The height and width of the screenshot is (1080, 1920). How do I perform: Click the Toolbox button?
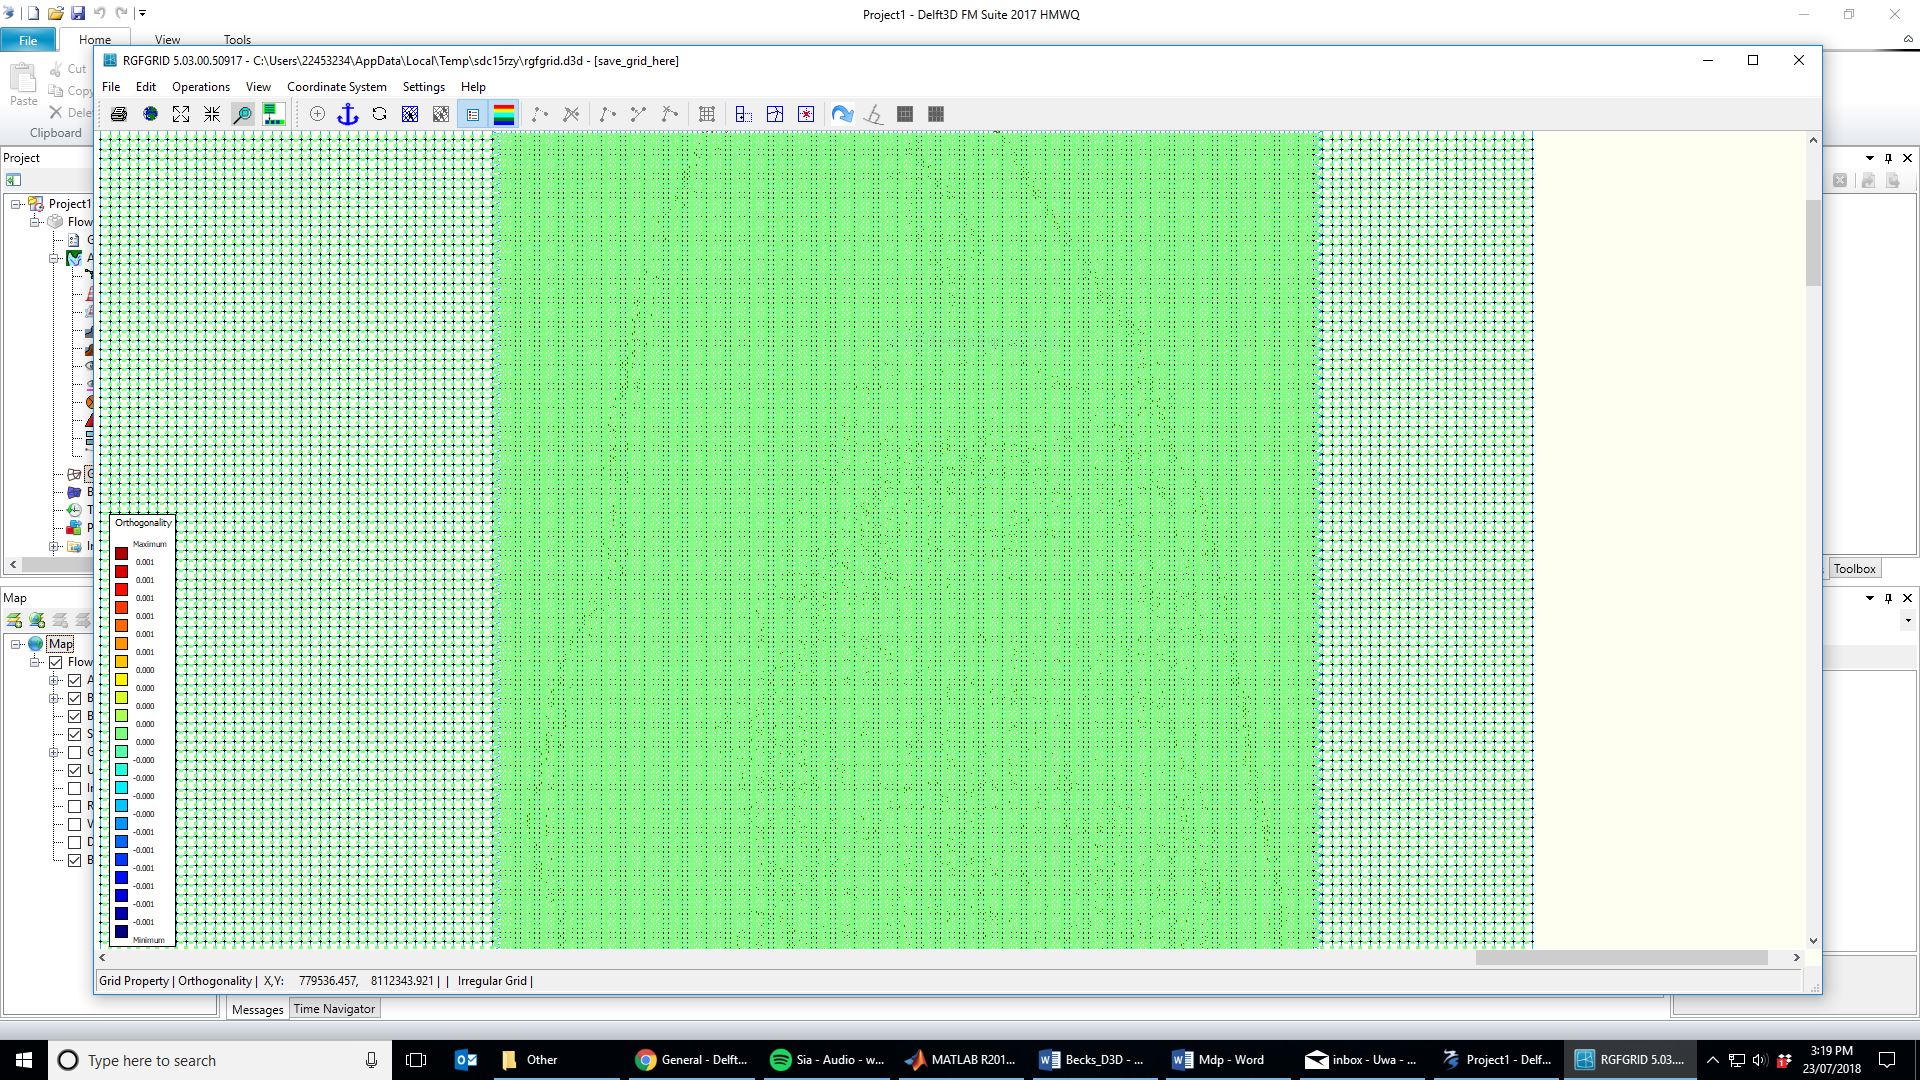tap(1854, 569)
